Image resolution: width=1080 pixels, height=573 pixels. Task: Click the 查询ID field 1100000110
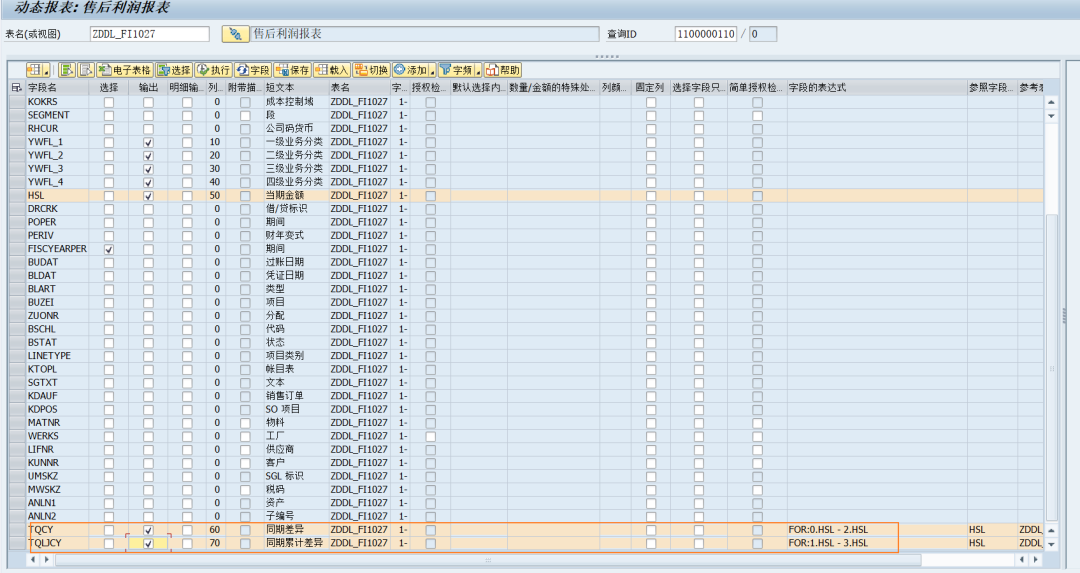[706, 34]
